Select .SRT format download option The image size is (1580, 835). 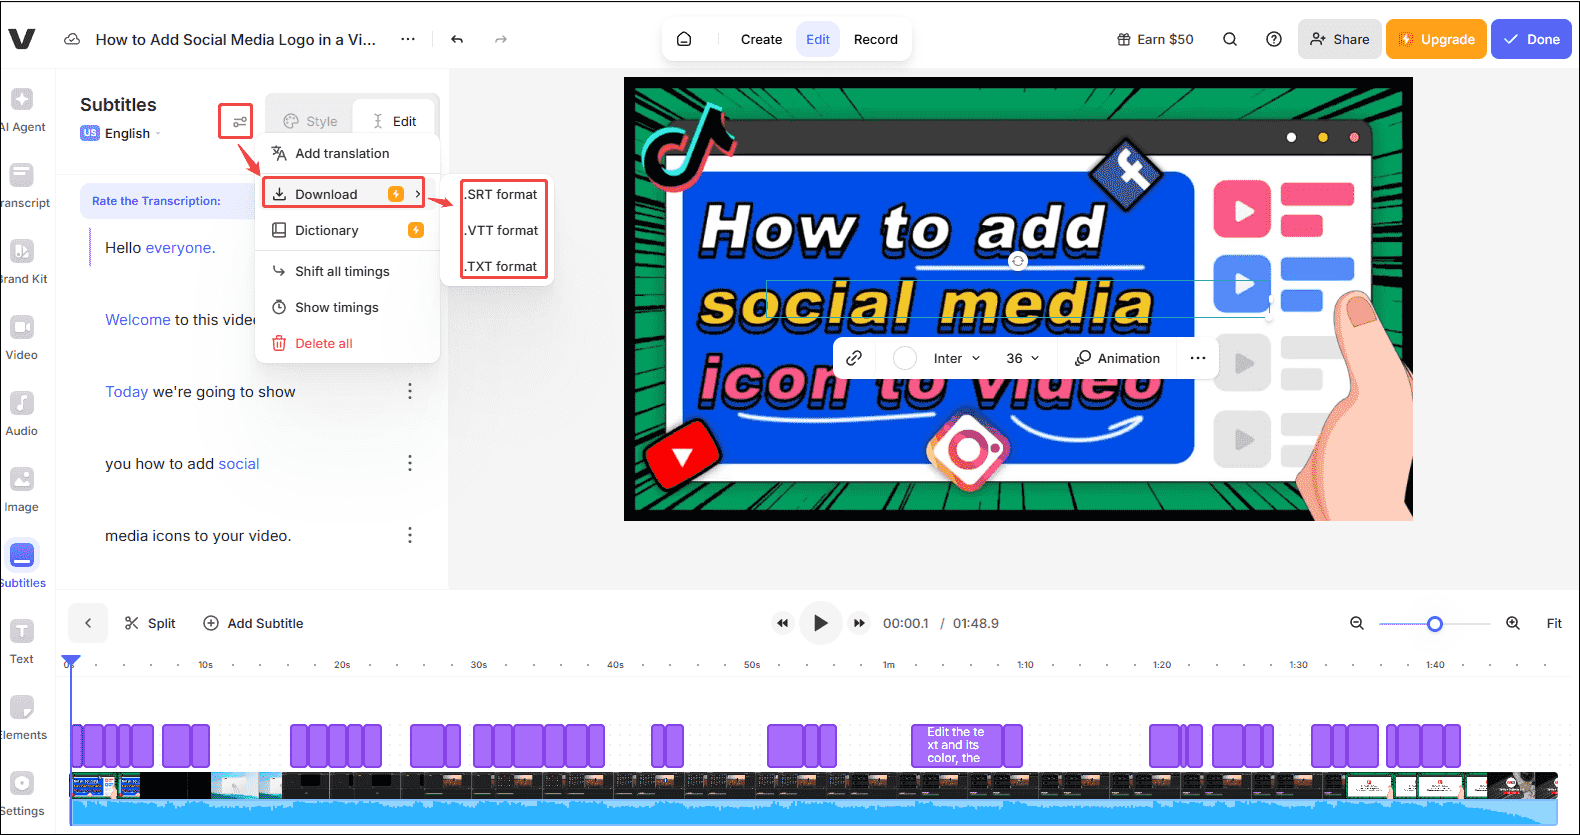pos(502,194)
